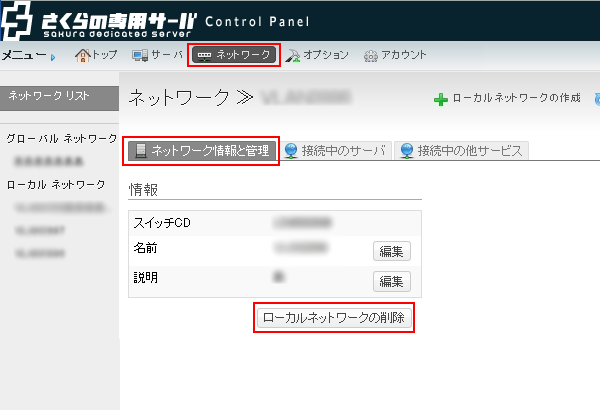Click the tools icon beside オプション
The height and width of the screenshot is (410, 600).
(x=293, y=56)
